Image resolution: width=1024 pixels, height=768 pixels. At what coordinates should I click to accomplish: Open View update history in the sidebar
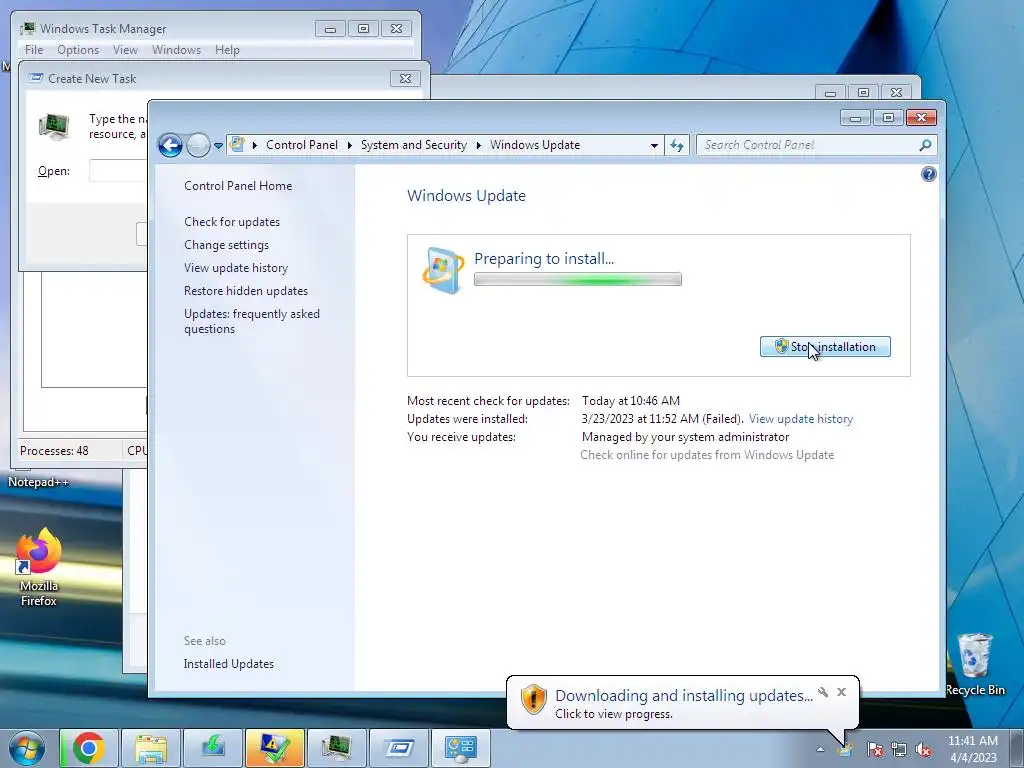click(x=236, y=268)
